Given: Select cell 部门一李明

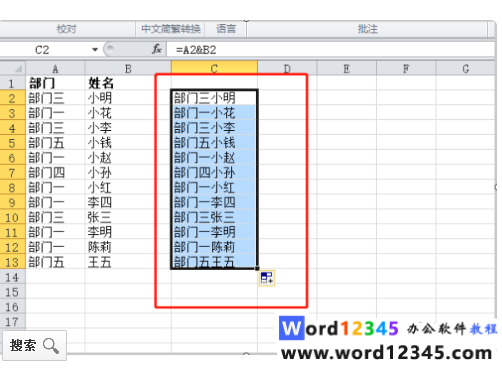Looking at the screenshot, I should [x=214, y=232].
